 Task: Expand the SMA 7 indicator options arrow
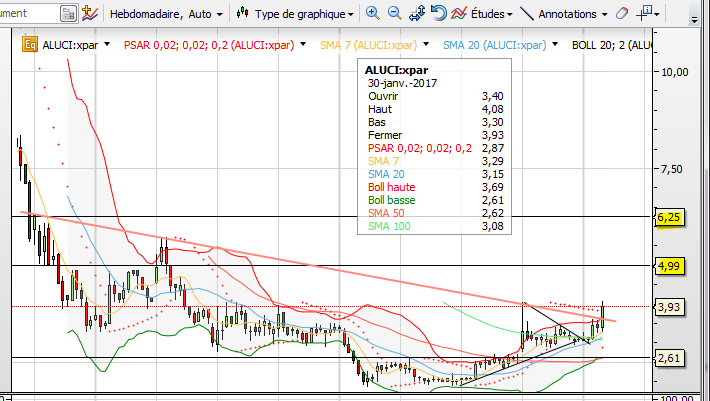tap(426, 44)
